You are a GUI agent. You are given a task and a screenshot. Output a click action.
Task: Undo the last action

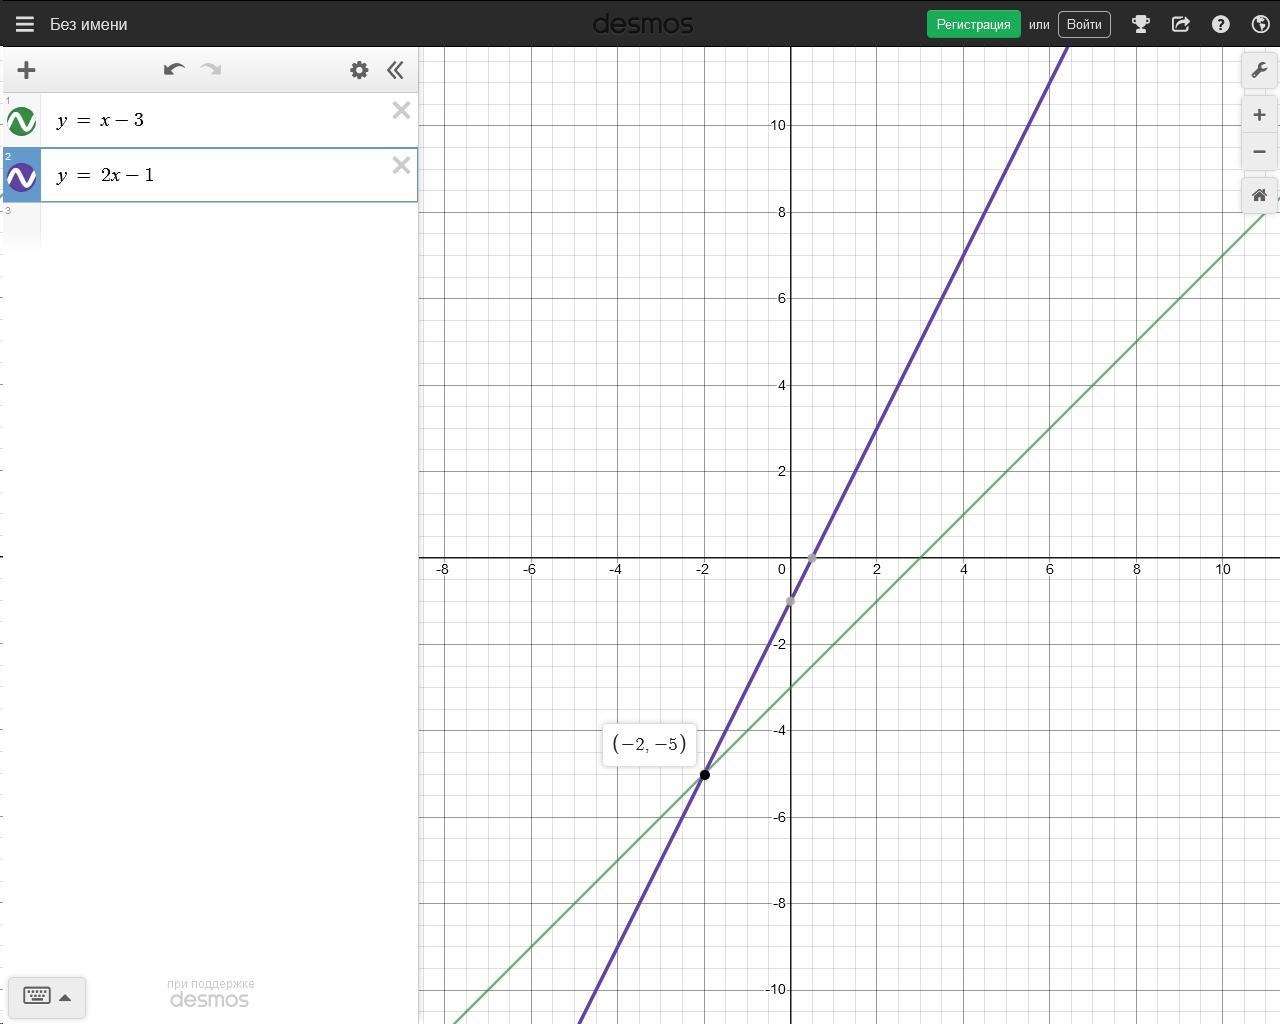[174, 70]
